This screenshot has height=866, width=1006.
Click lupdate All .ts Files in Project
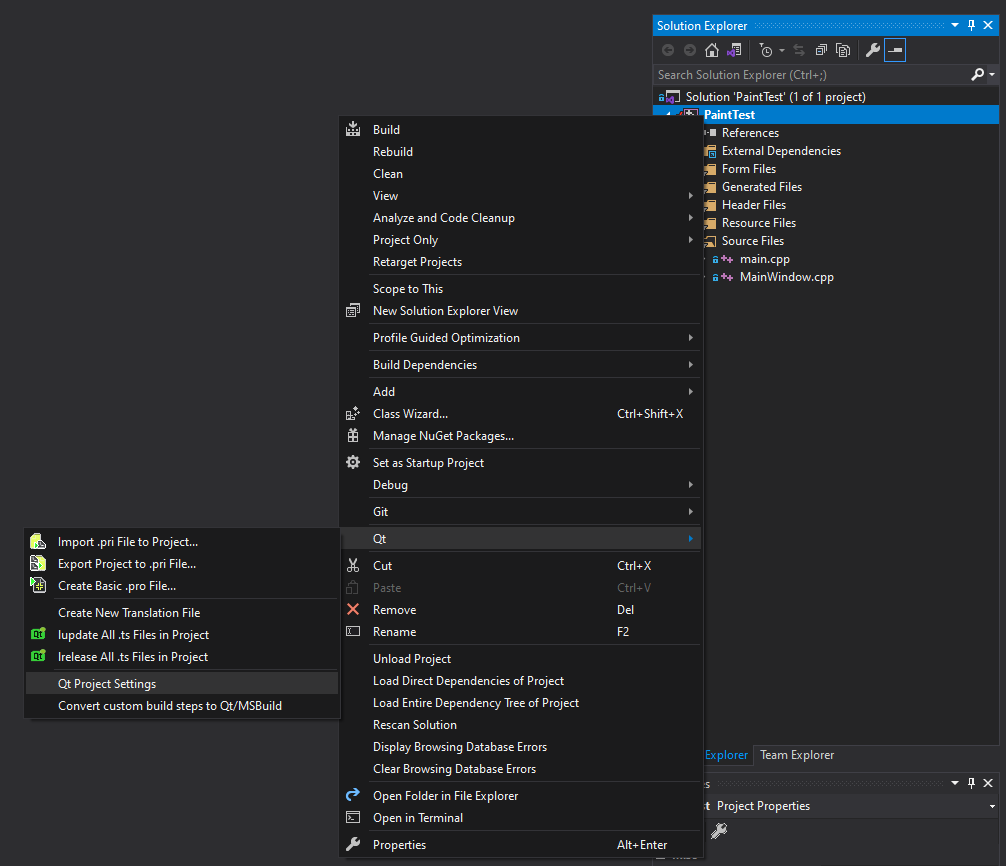(182, 635)
